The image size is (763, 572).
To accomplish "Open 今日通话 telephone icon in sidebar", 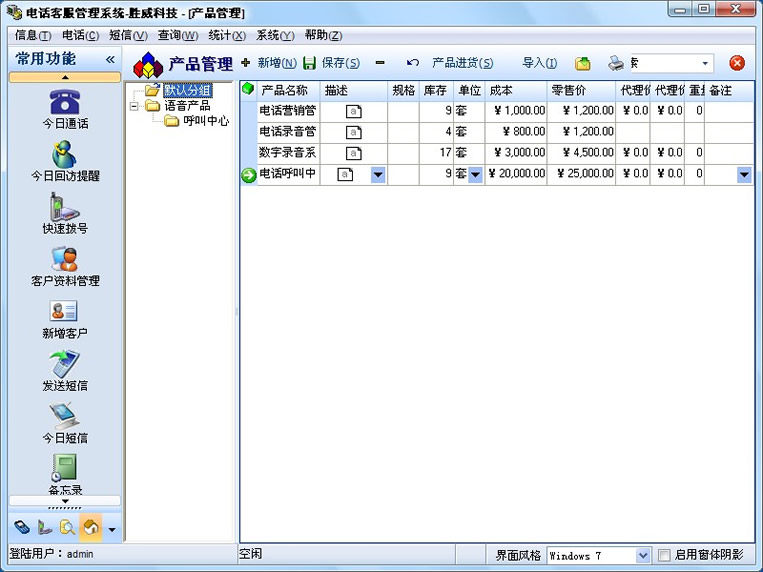I will coord(64,102).
